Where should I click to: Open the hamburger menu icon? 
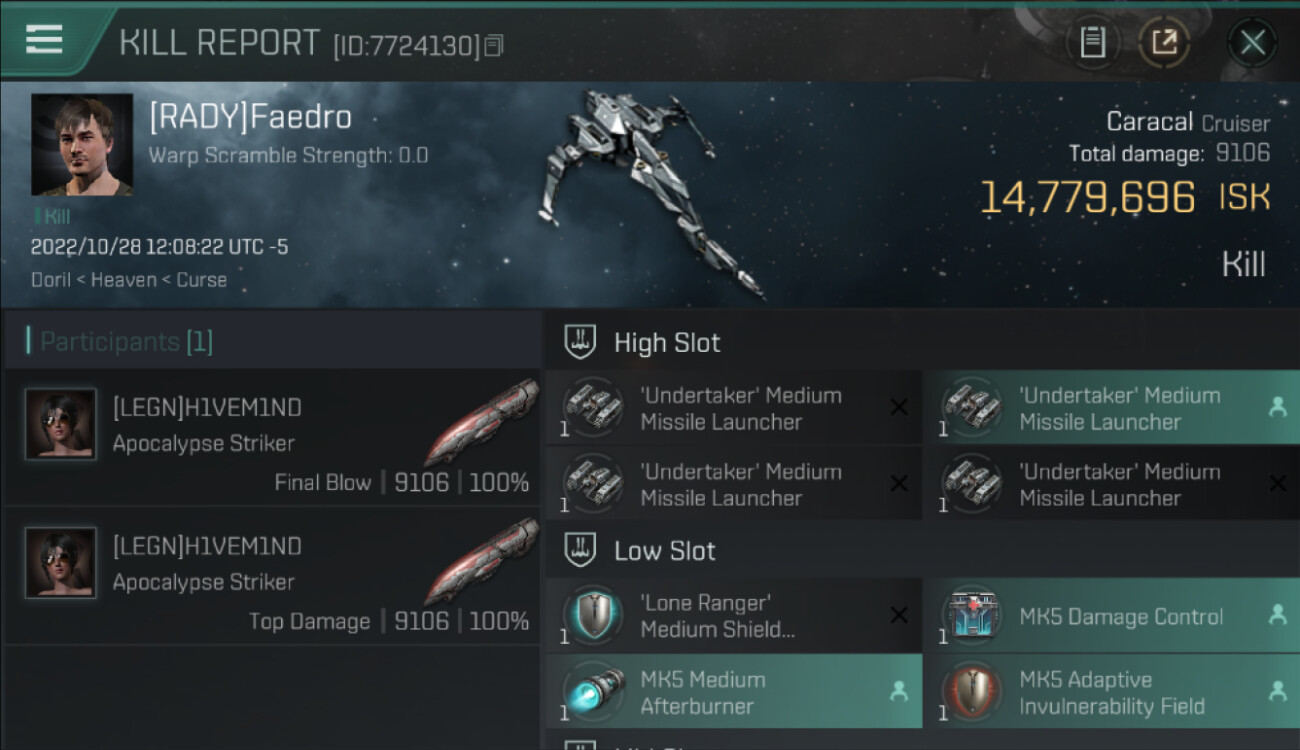click(x=44, y=39)
